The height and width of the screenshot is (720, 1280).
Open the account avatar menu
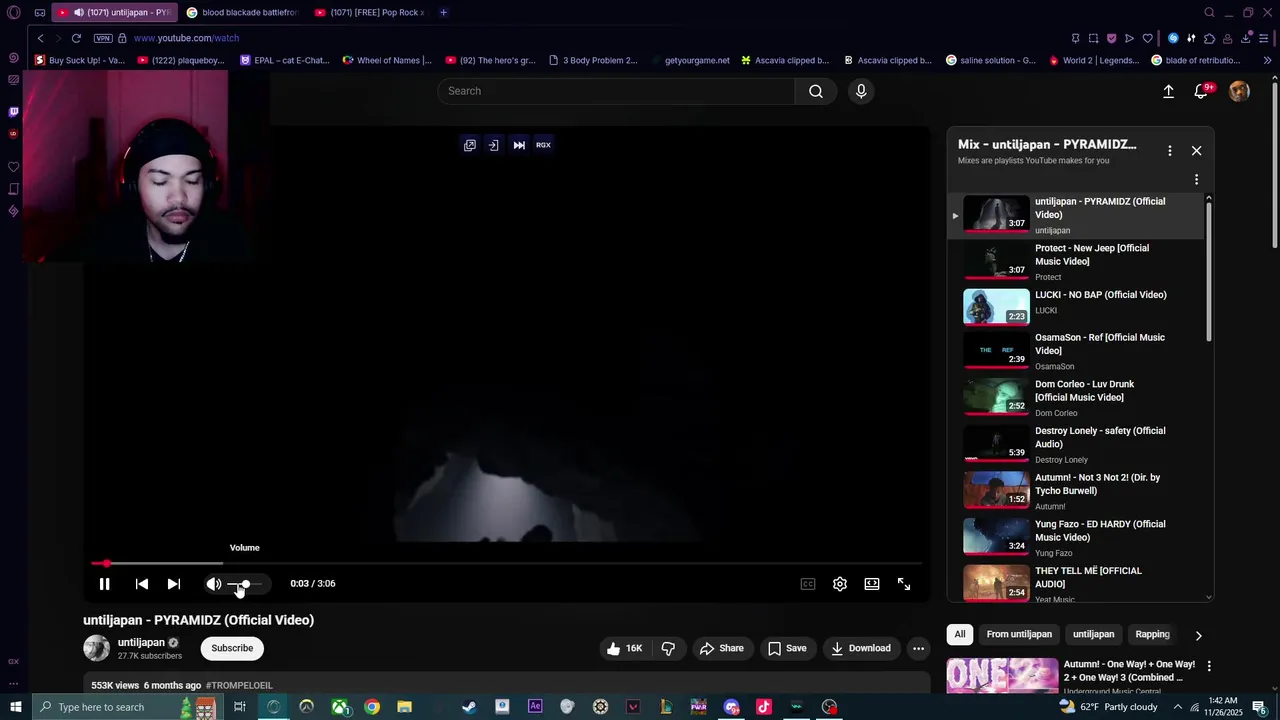click(x=1239, y=91)
